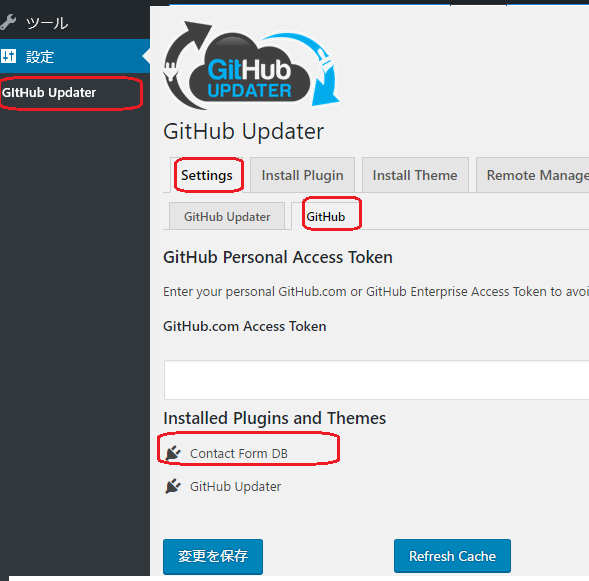Screen dimensions: 589x581
Task: Click the GitHub Updater page heading
Action: pyautogui.click(x=243, y=131)
